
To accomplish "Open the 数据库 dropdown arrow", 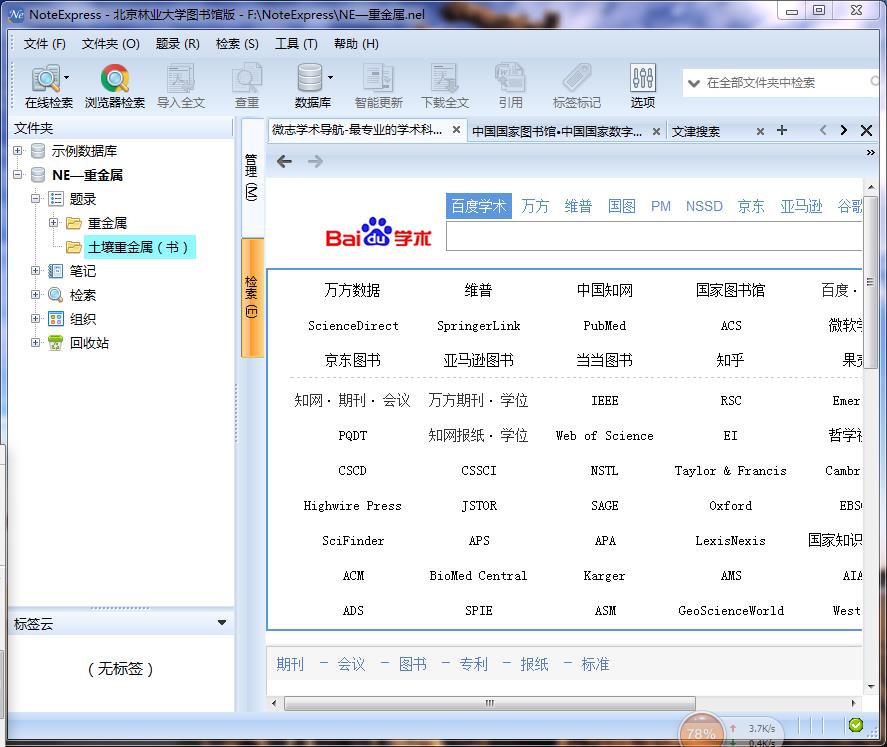I will [330, 77].
